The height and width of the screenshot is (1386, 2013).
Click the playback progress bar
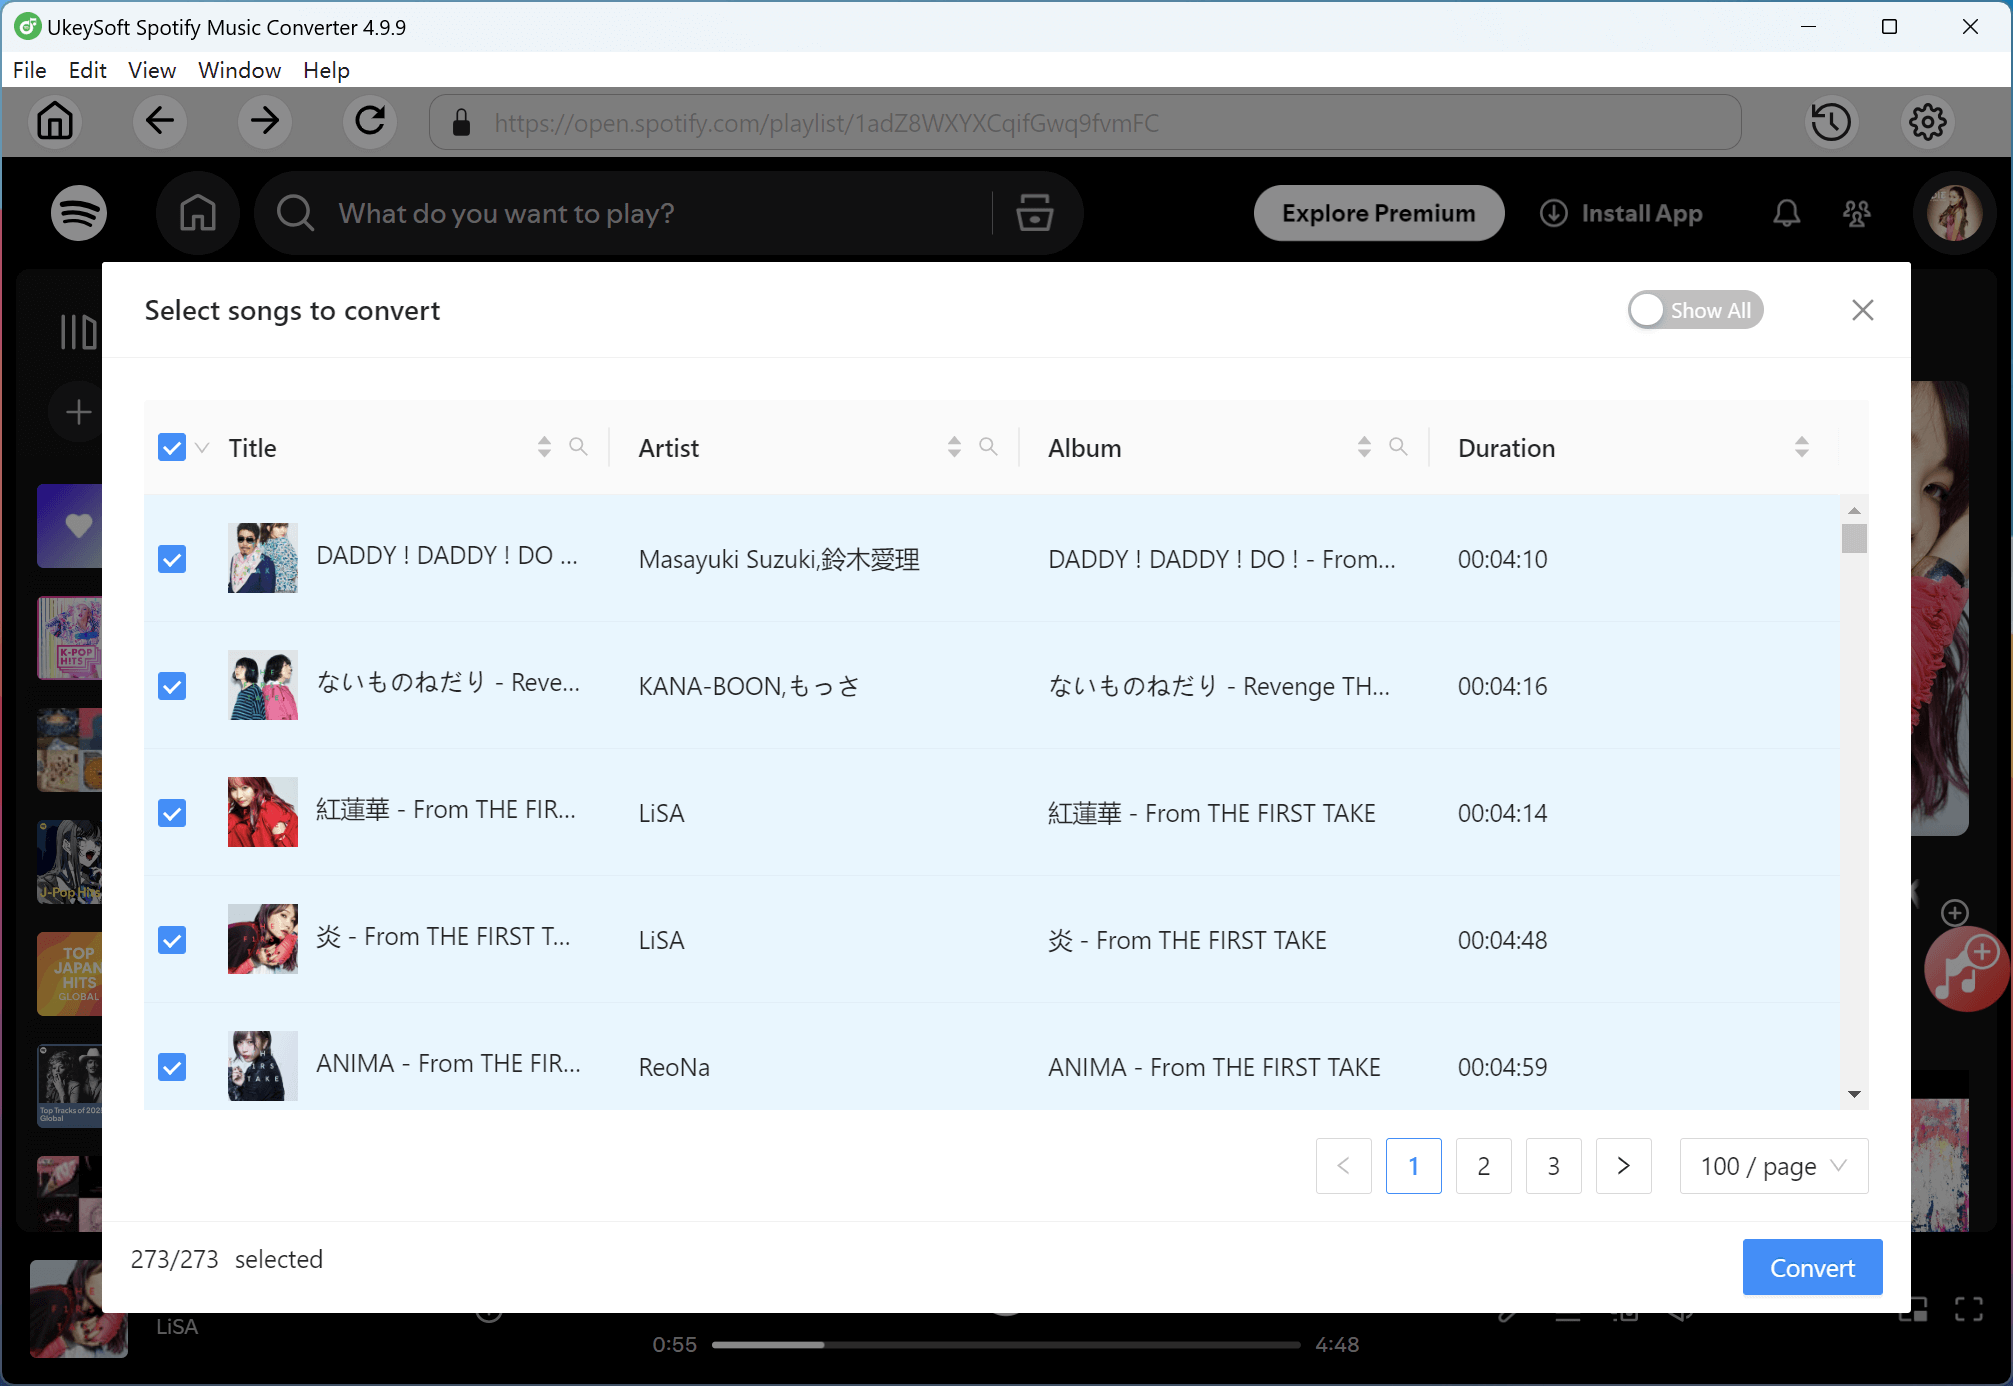(x=1007, y=1344)
